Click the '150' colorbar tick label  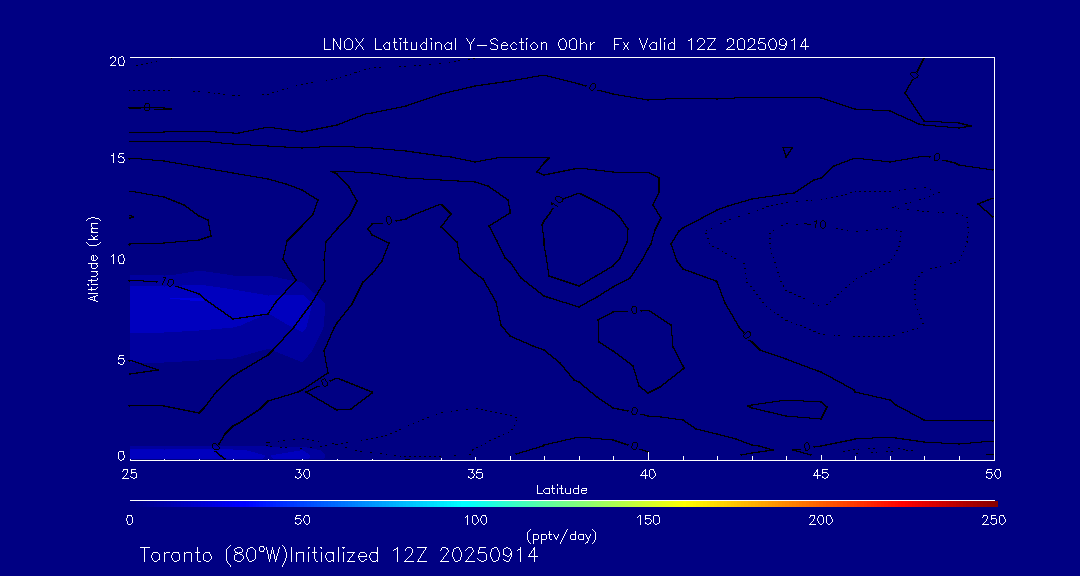coord(648,520)
